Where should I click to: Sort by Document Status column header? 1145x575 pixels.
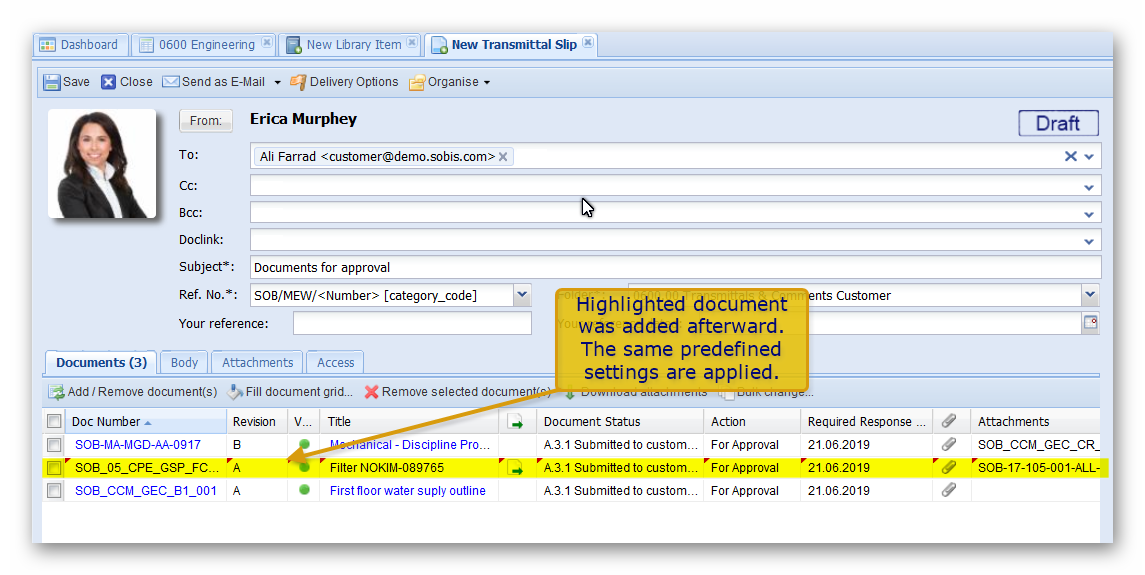coord(620,422)
